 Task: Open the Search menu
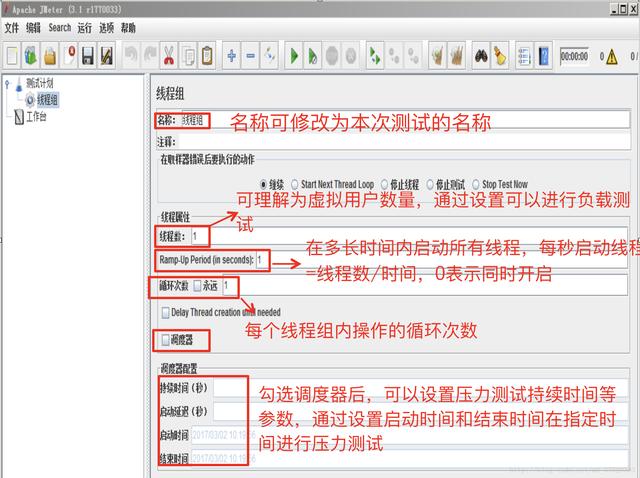60,28
